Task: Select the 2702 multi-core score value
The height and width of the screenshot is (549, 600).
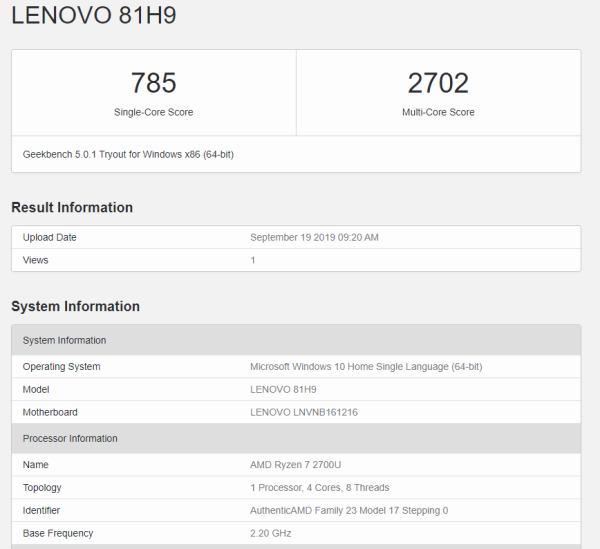Action: [x=438, y=83]
